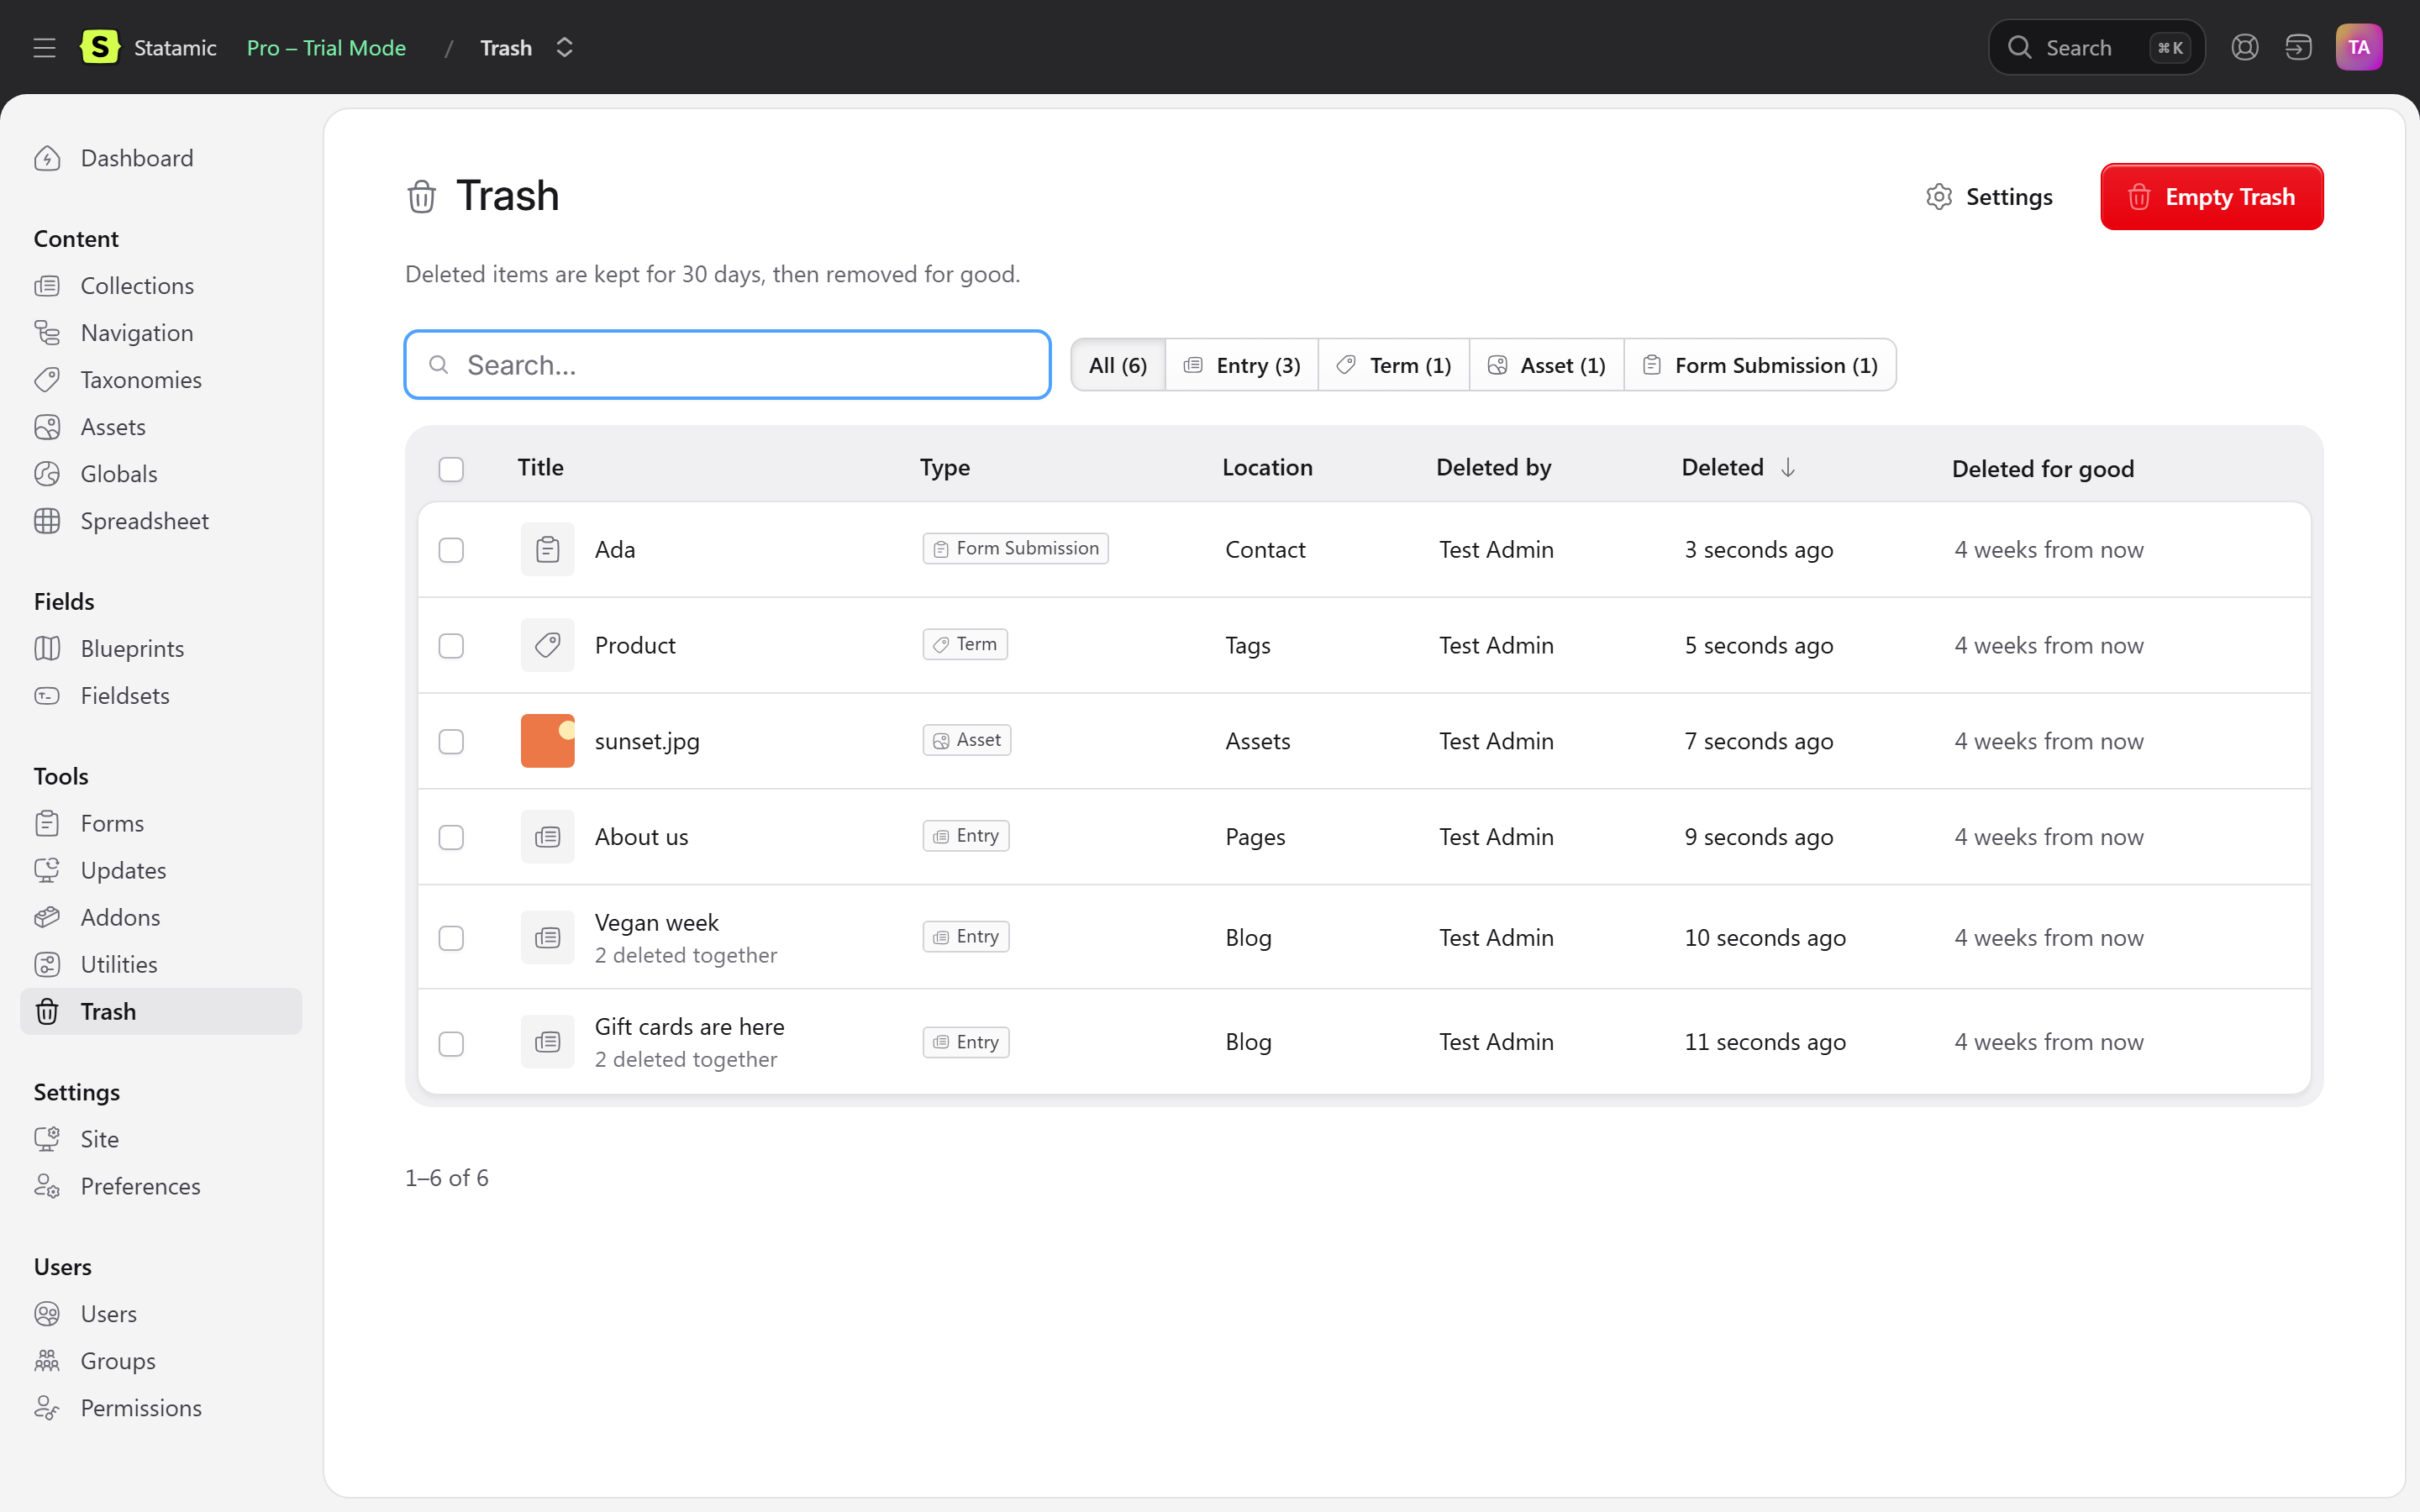
Task: Click the Dashboard icon in sidebar
Action: [47, 158]
